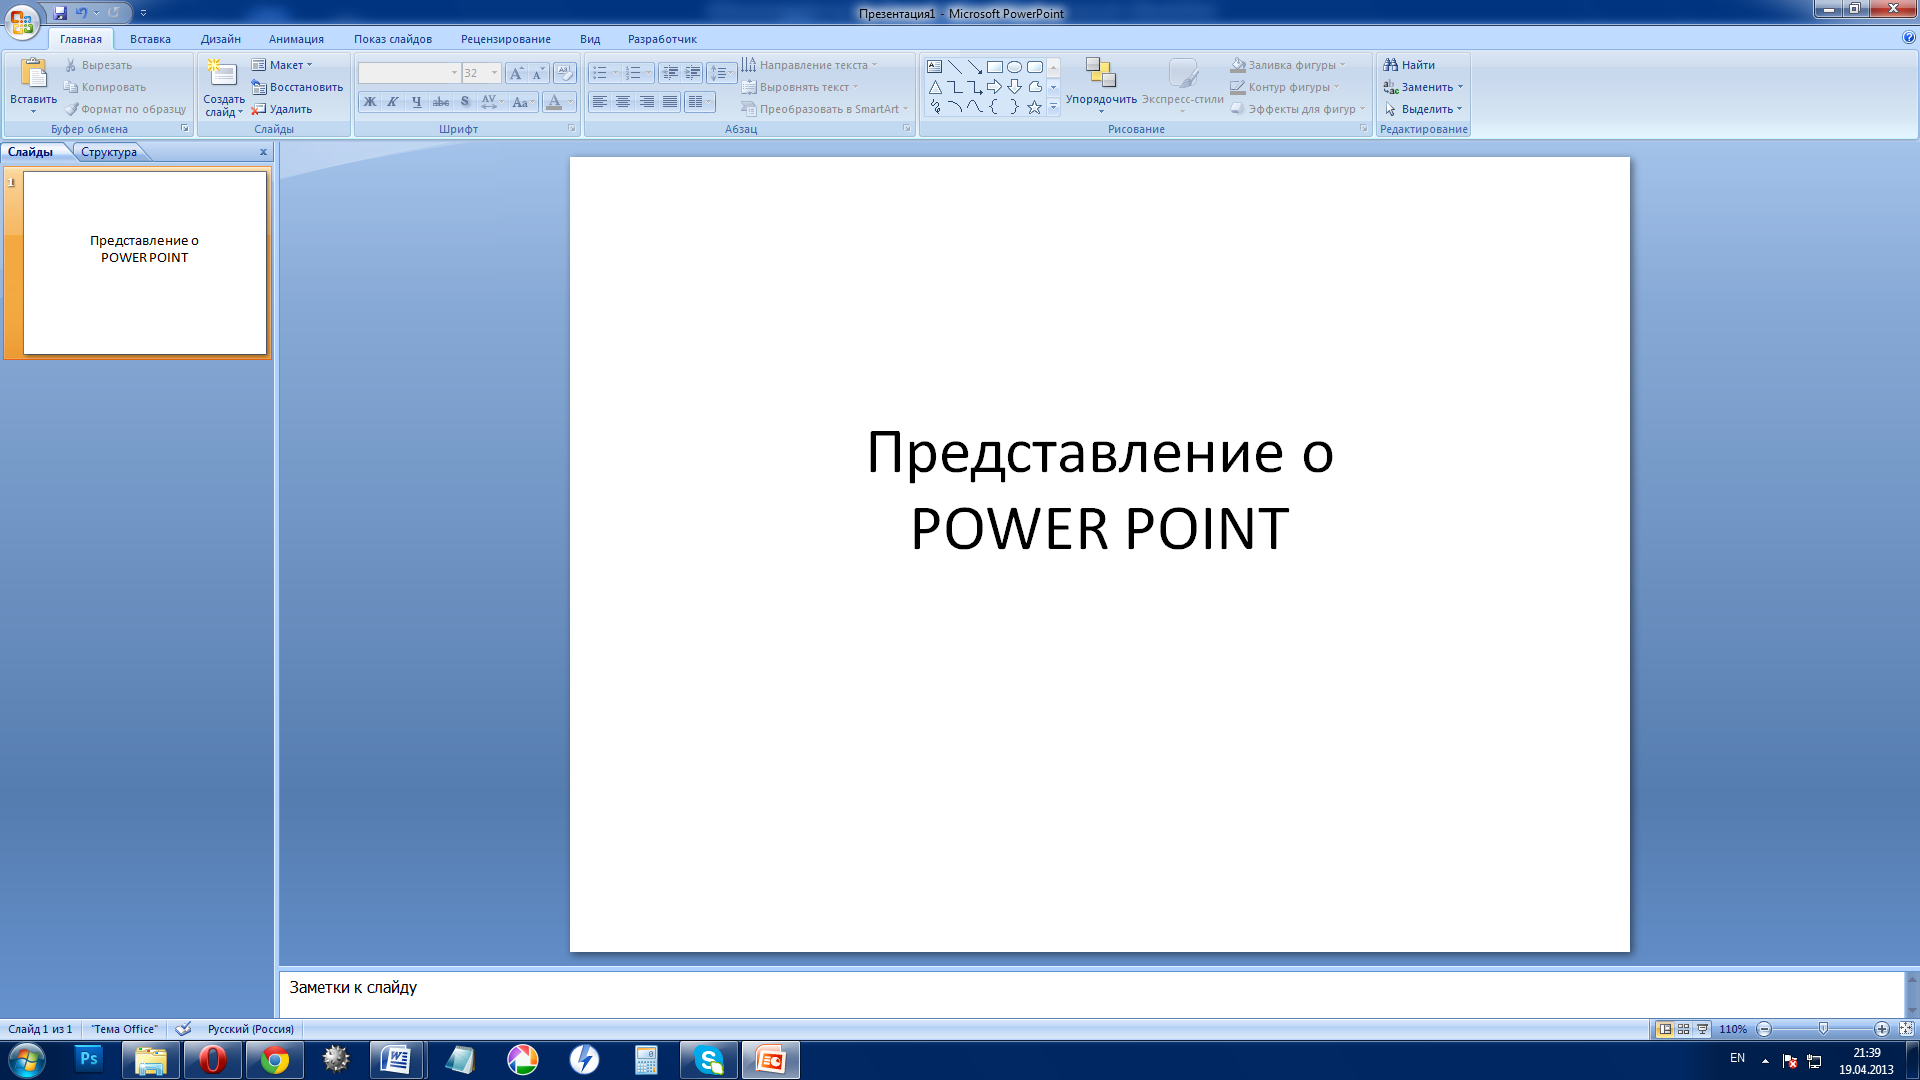Open Google Chrome from the taskbar

coord(275,1060)
